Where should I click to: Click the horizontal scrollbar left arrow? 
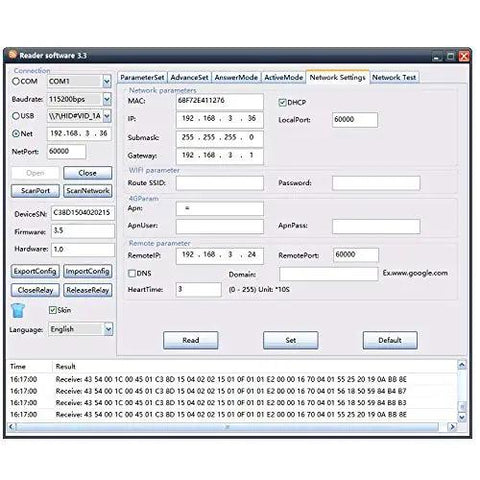[x=12, y=427]
